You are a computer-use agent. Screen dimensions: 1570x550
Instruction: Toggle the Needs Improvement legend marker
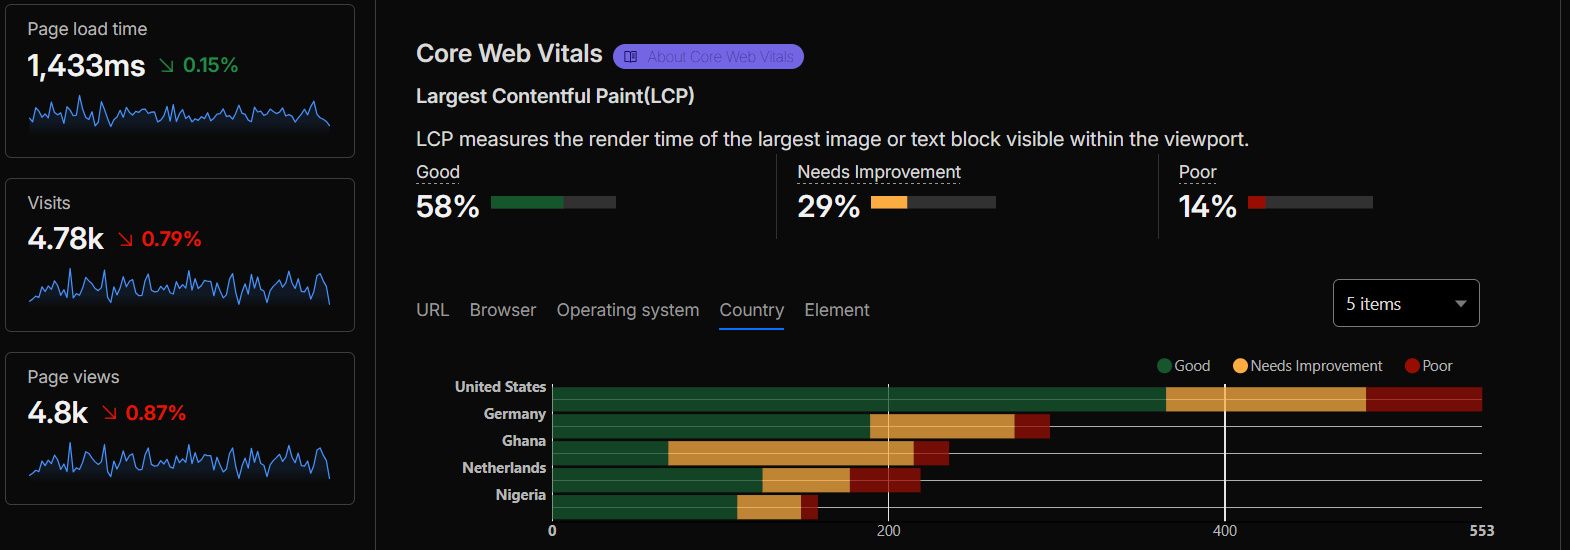[x=1240, y=366]
